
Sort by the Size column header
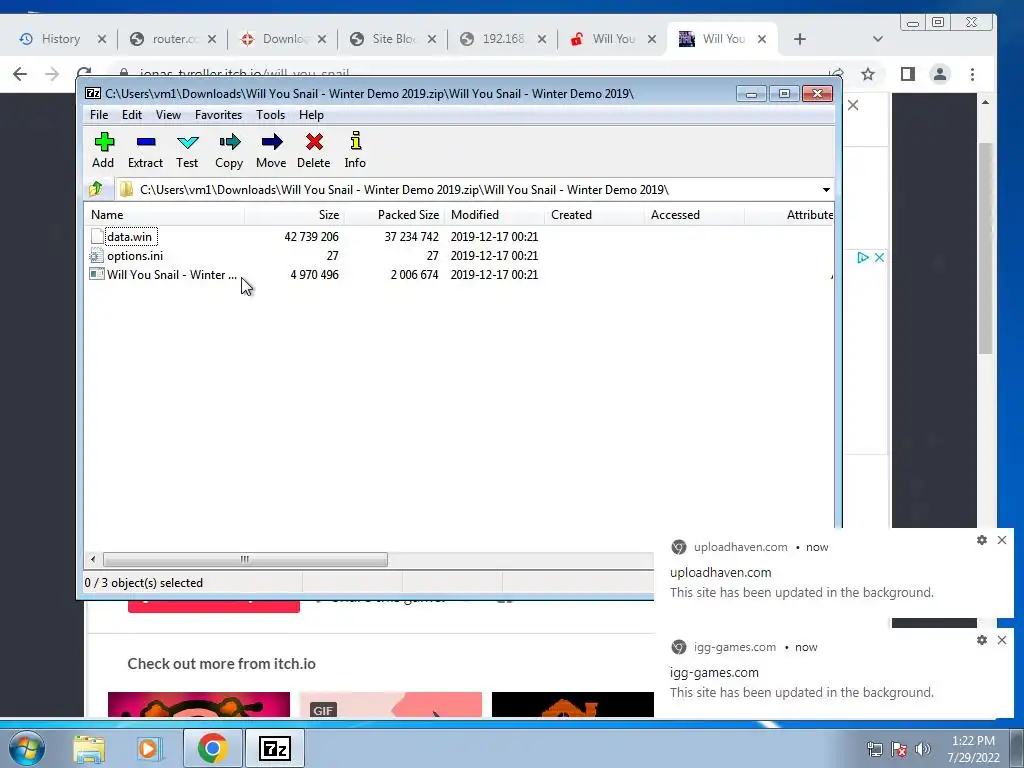(295, 215)
